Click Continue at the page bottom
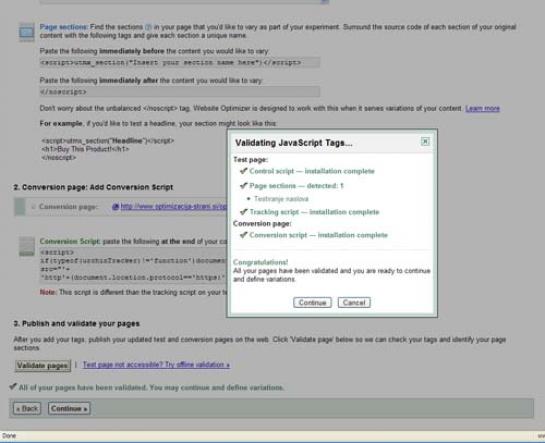 [69, 409]
